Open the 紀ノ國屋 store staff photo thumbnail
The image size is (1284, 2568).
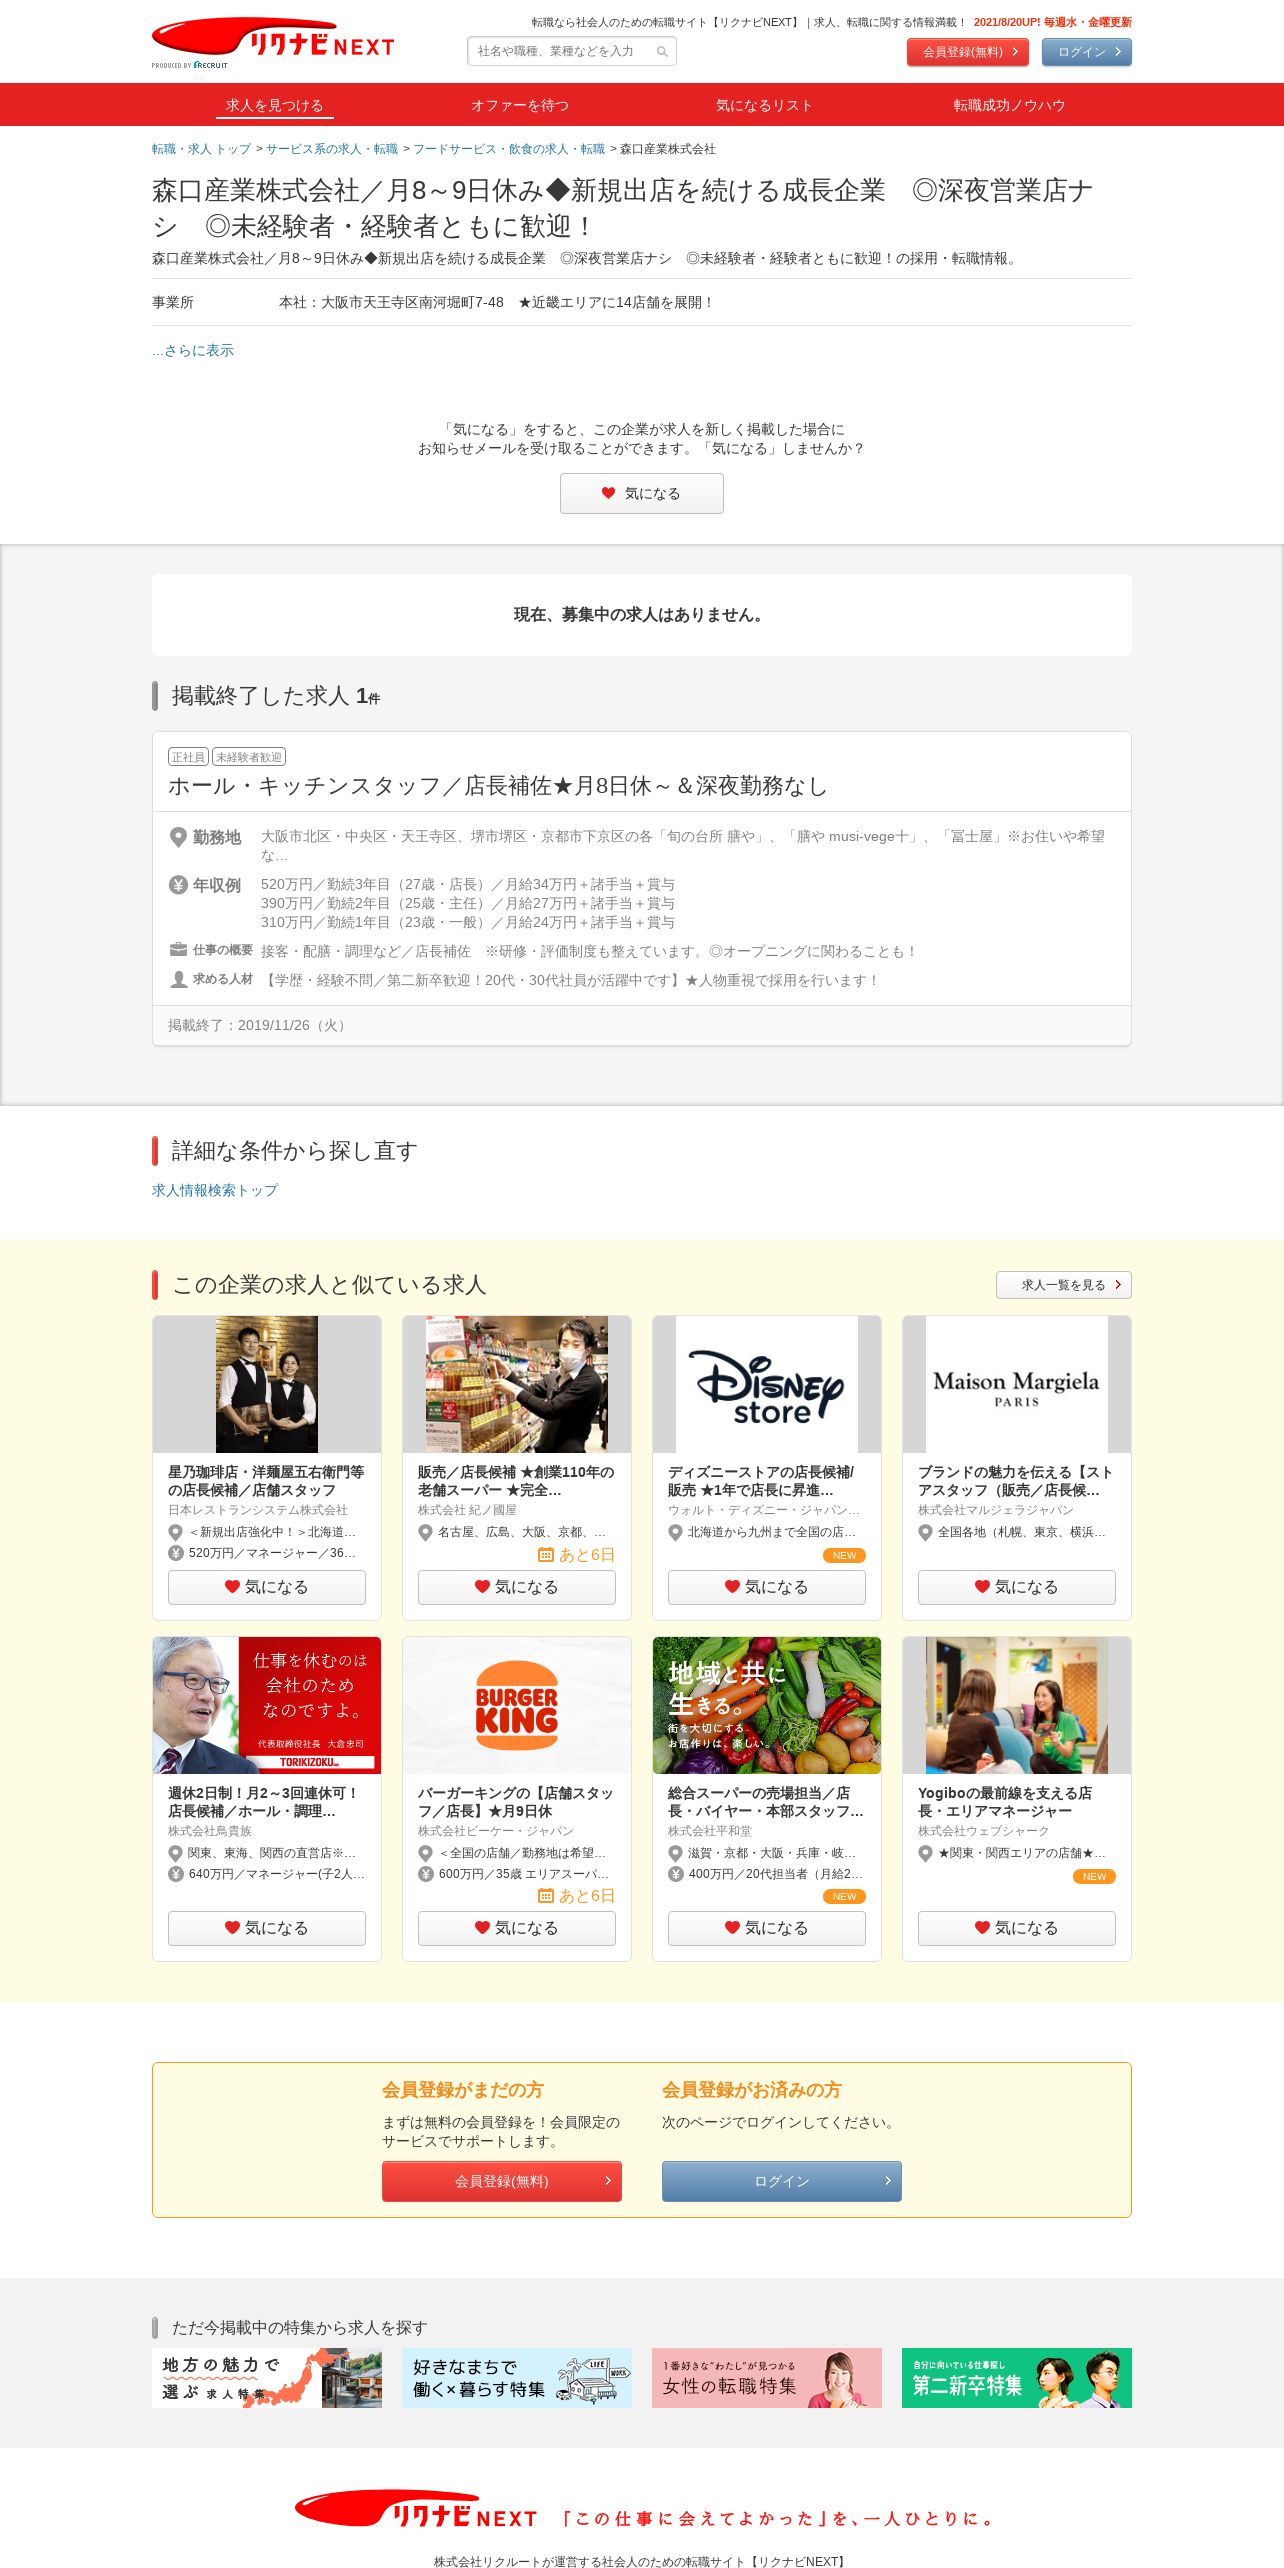[517, 1384]
